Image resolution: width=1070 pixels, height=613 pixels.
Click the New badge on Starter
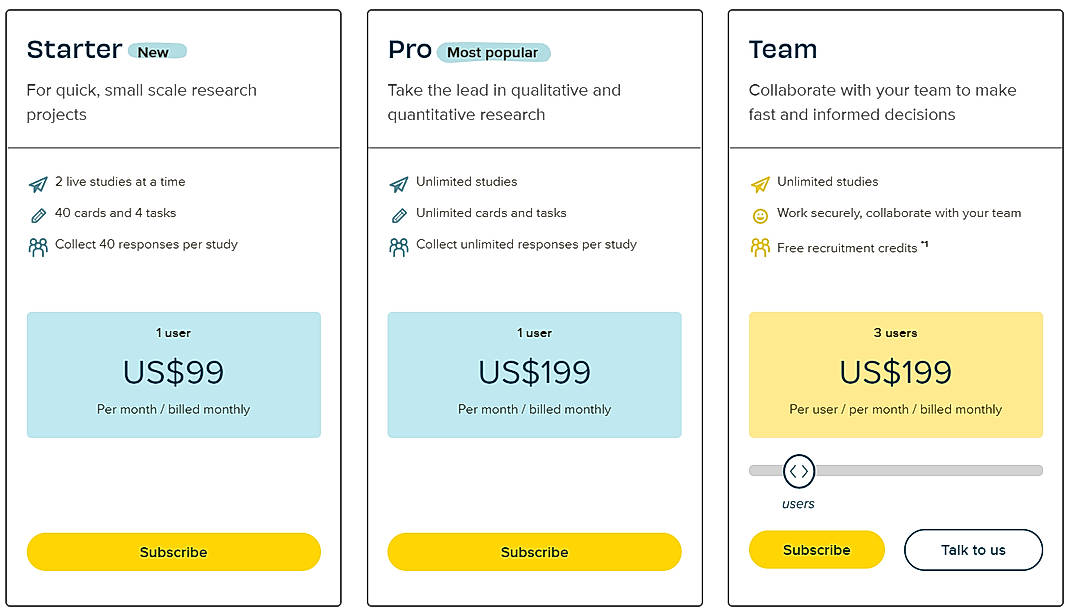(x=157, y=51)
